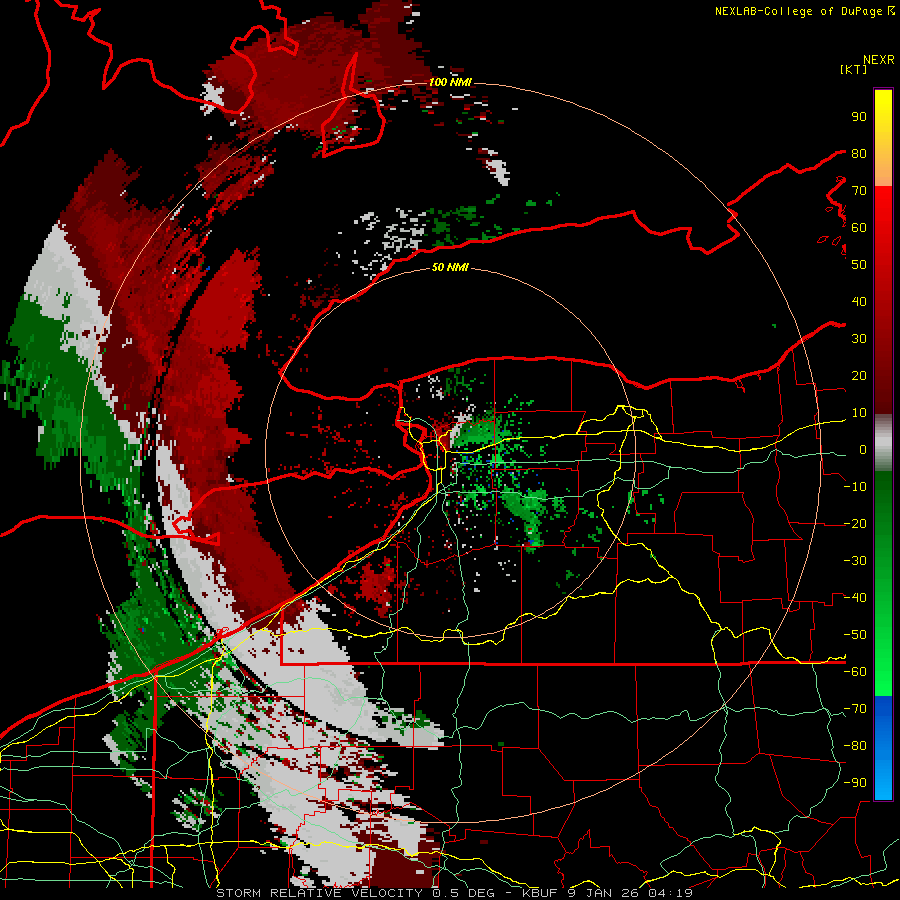Click the 30 value on the velocity scale

(859, 339)
